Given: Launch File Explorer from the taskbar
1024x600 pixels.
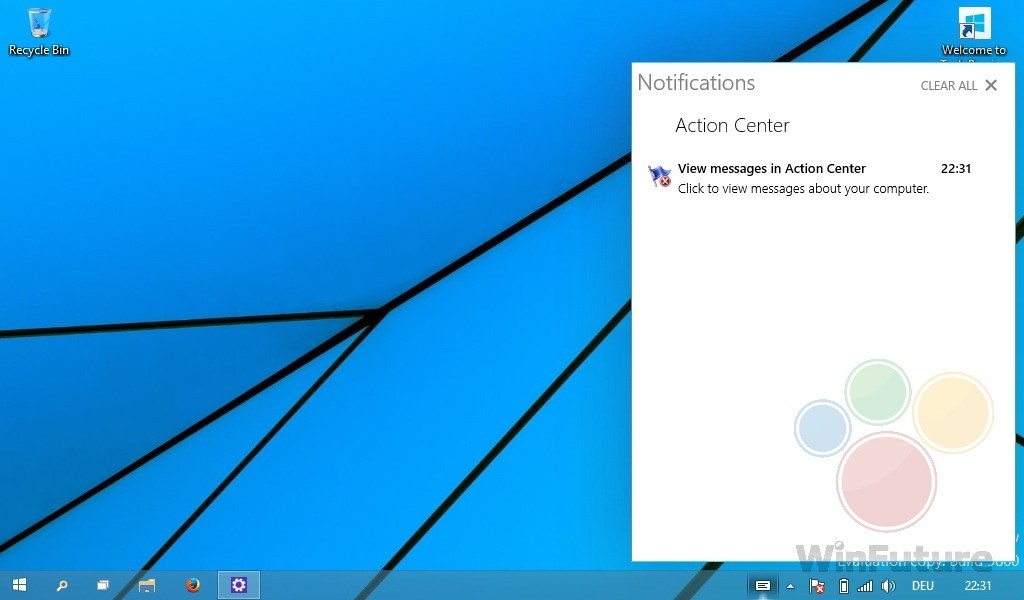Looking at the screenshot, I should coord(147,585).
